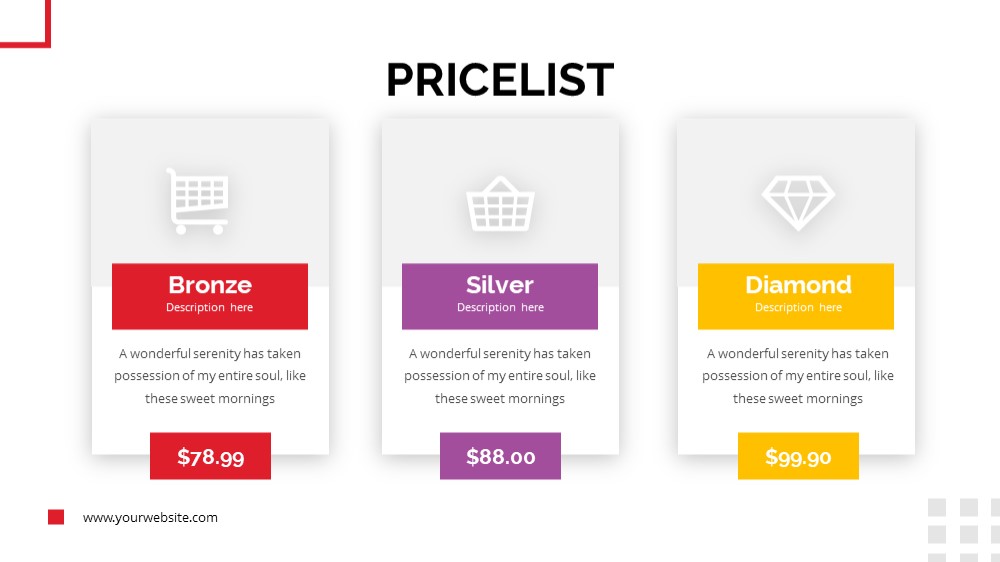Click "Description here" under Silver
Image resolution: width=1000 pixels, height=562 pixels.
pos(500,307)
